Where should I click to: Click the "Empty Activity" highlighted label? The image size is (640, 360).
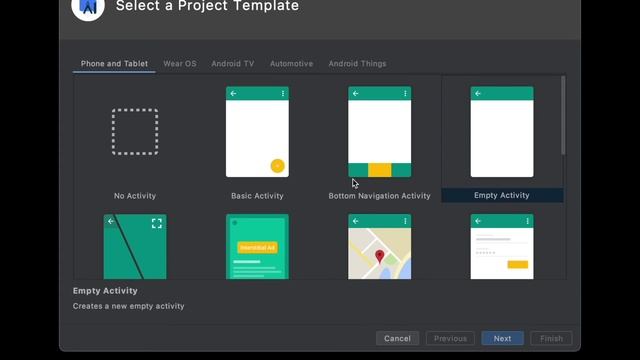(502, 196)
